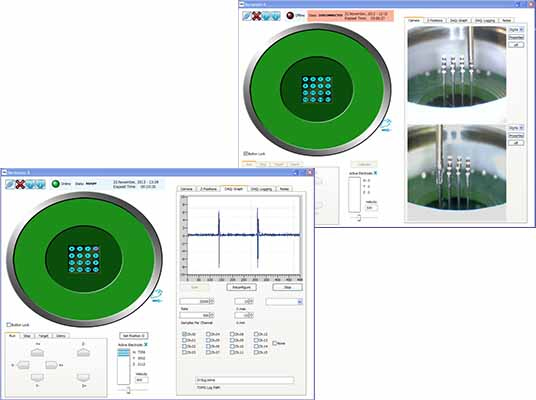Select the highlighted top-right electrode in front window grid
This screenshot has height=400, width=536.
click(96, 249)
